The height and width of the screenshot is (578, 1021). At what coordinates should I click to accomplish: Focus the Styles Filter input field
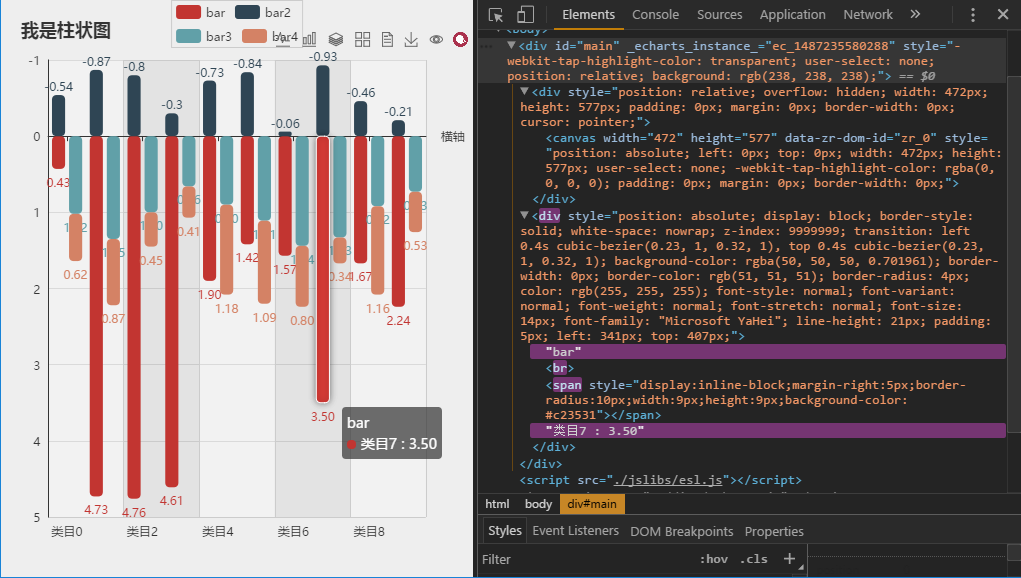(586, 559)
